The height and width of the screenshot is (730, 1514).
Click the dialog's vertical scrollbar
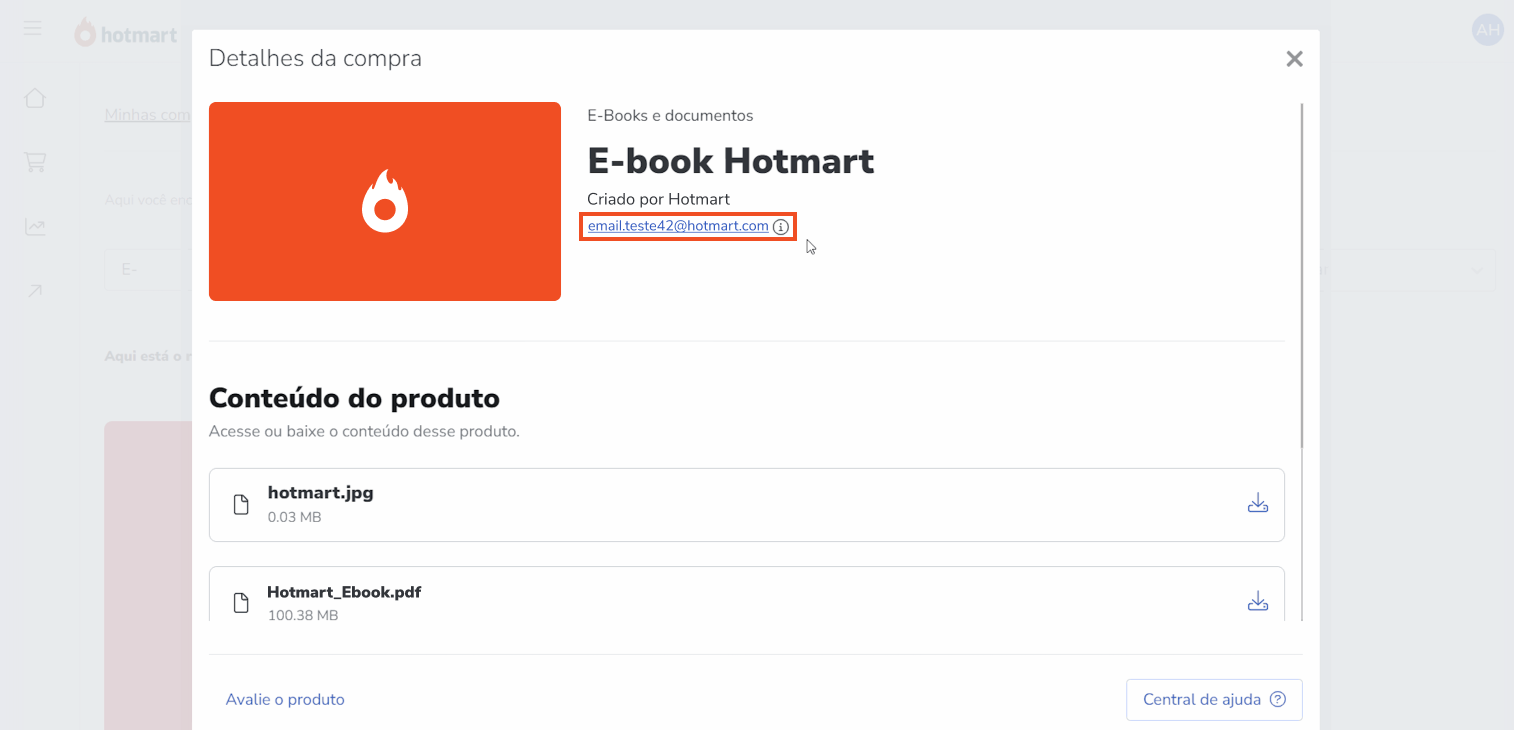click(1301, 275)
